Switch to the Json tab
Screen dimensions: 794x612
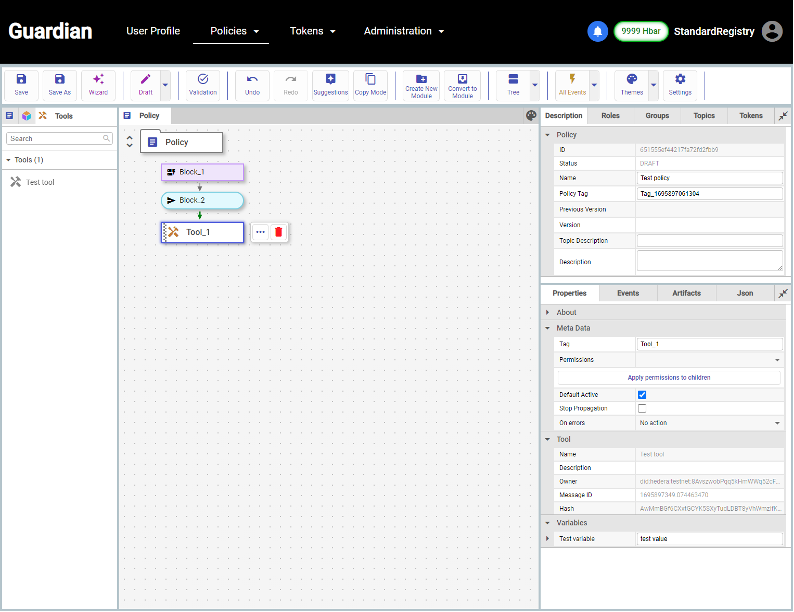745,293
